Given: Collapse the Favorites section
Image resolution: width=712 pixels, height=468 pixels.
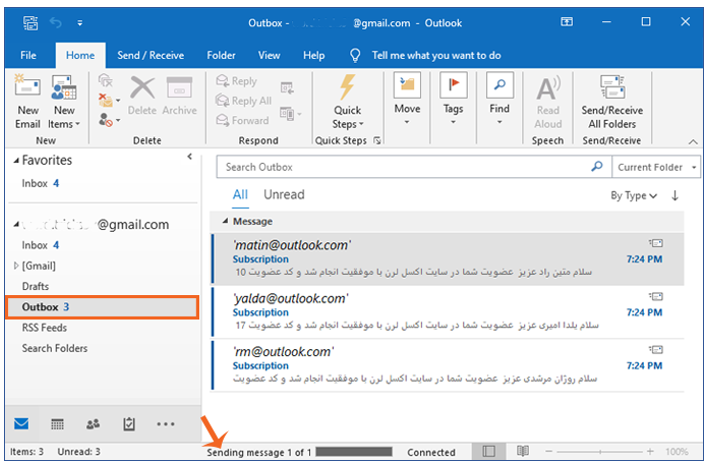Looking at the screenshot, I should tap(16, 161).
